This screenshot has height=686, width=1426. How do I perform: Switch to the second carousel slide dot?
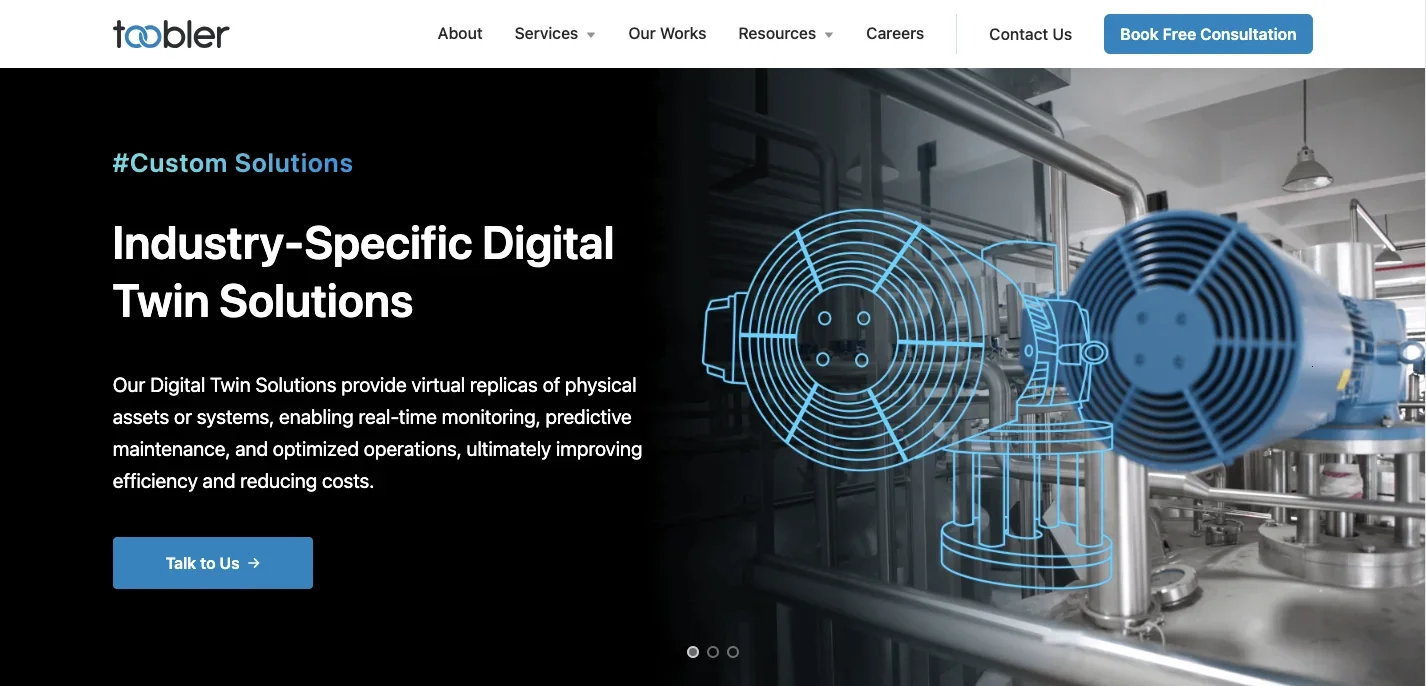click(713, 652)
